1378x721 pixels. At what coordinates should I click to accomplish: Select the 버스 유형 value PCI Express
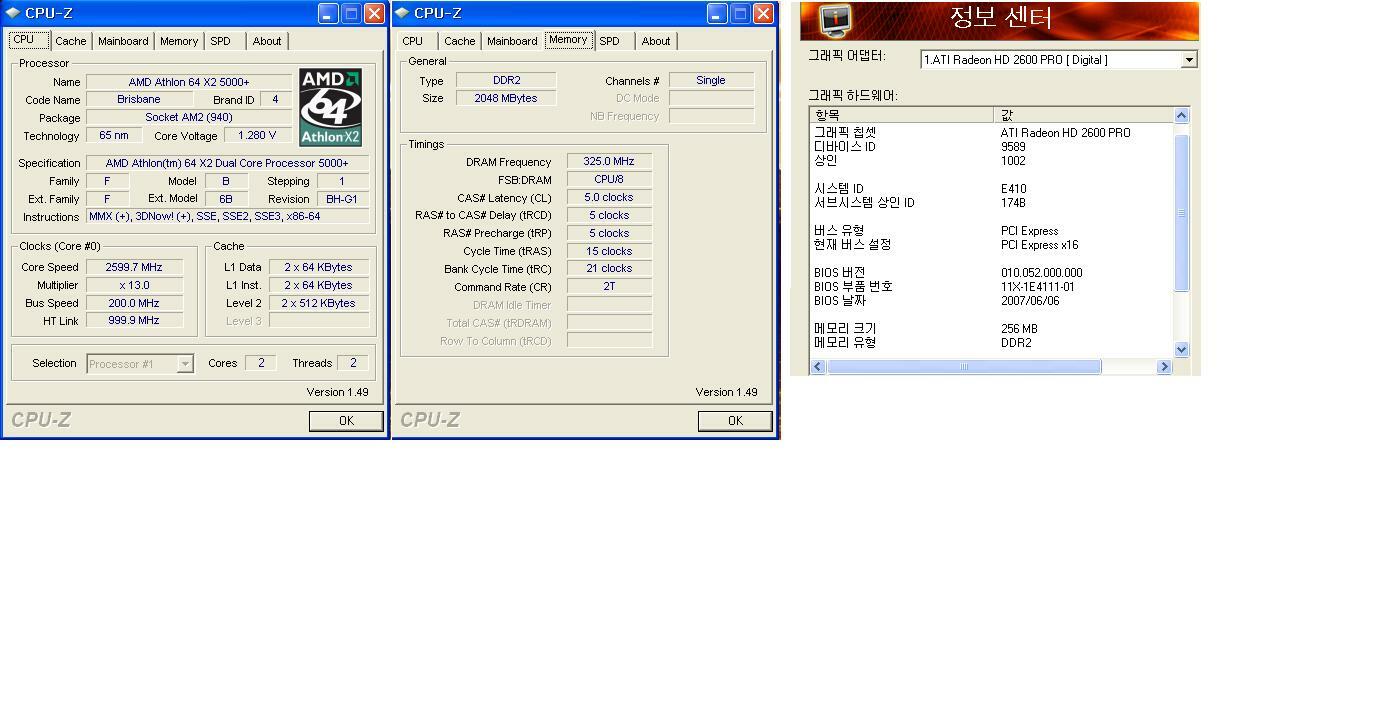[1029, 231]
